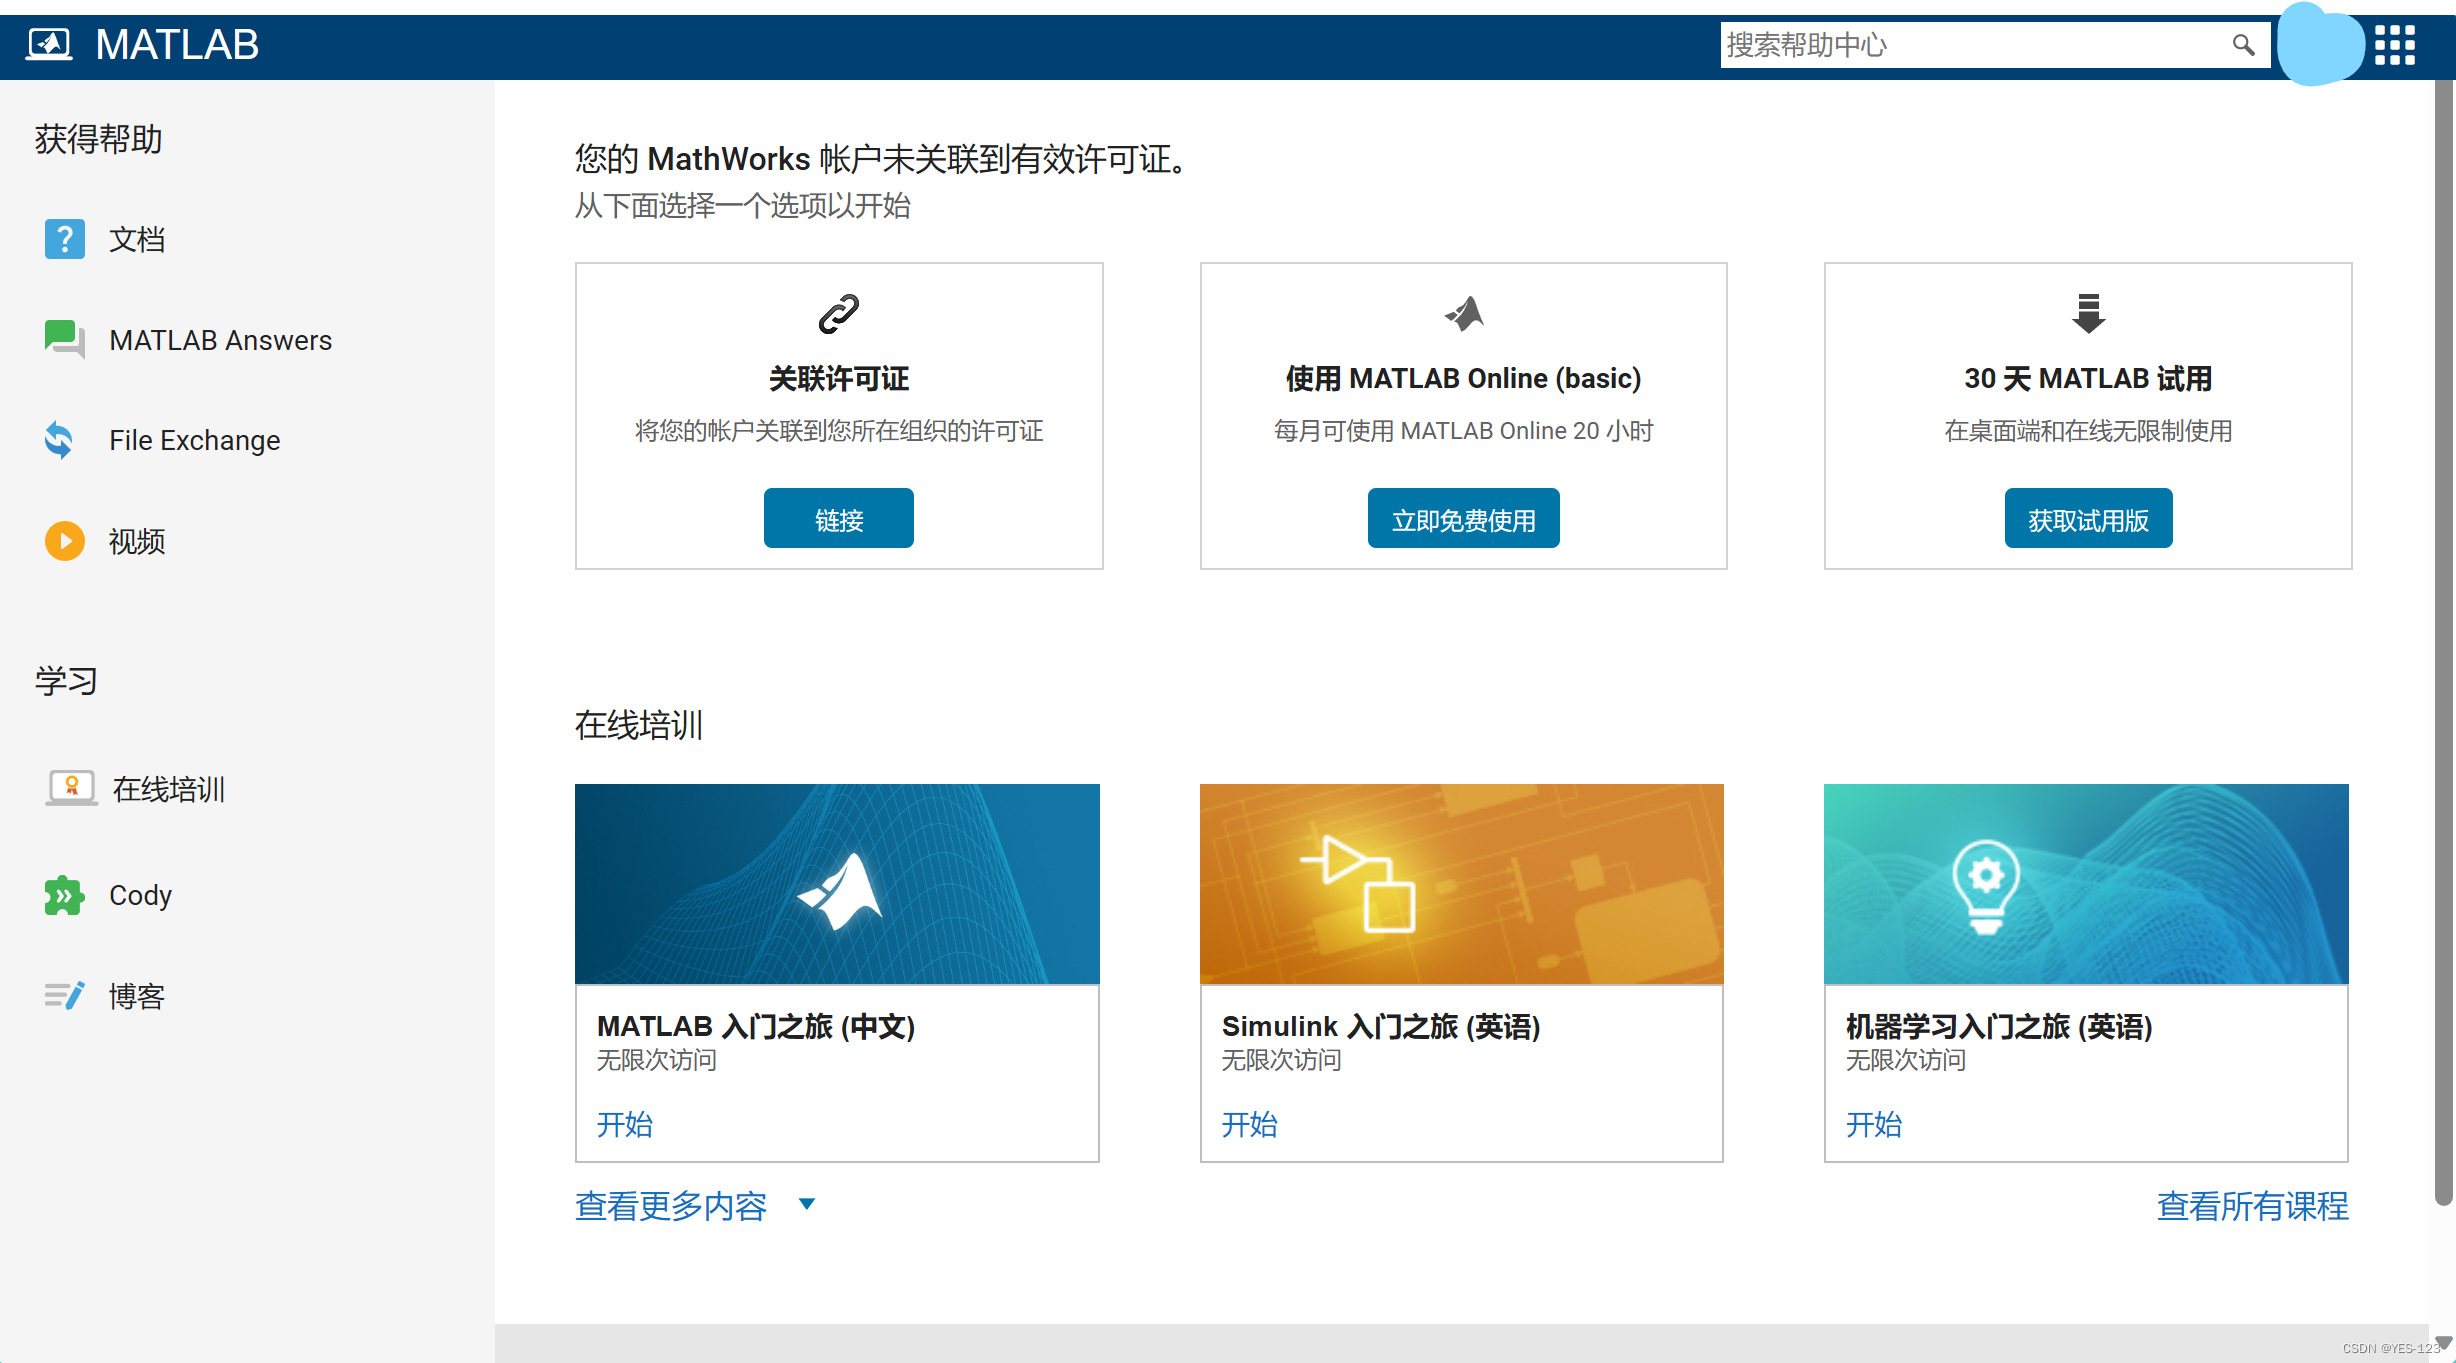Click the Simulink 入门之旅 (英语) title
Viewport: 2456px width, 1363px height.
coord(1381,1026)
